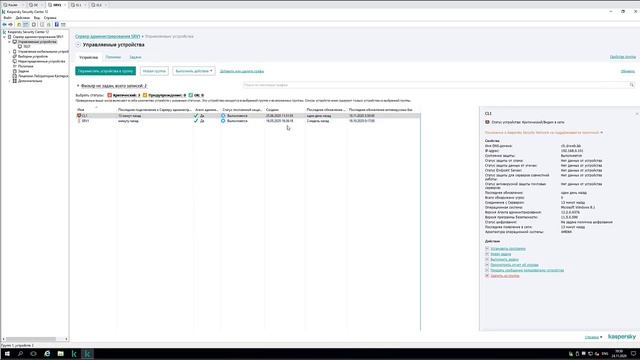Click the critical status icon of CL1 row

point(79,116)
